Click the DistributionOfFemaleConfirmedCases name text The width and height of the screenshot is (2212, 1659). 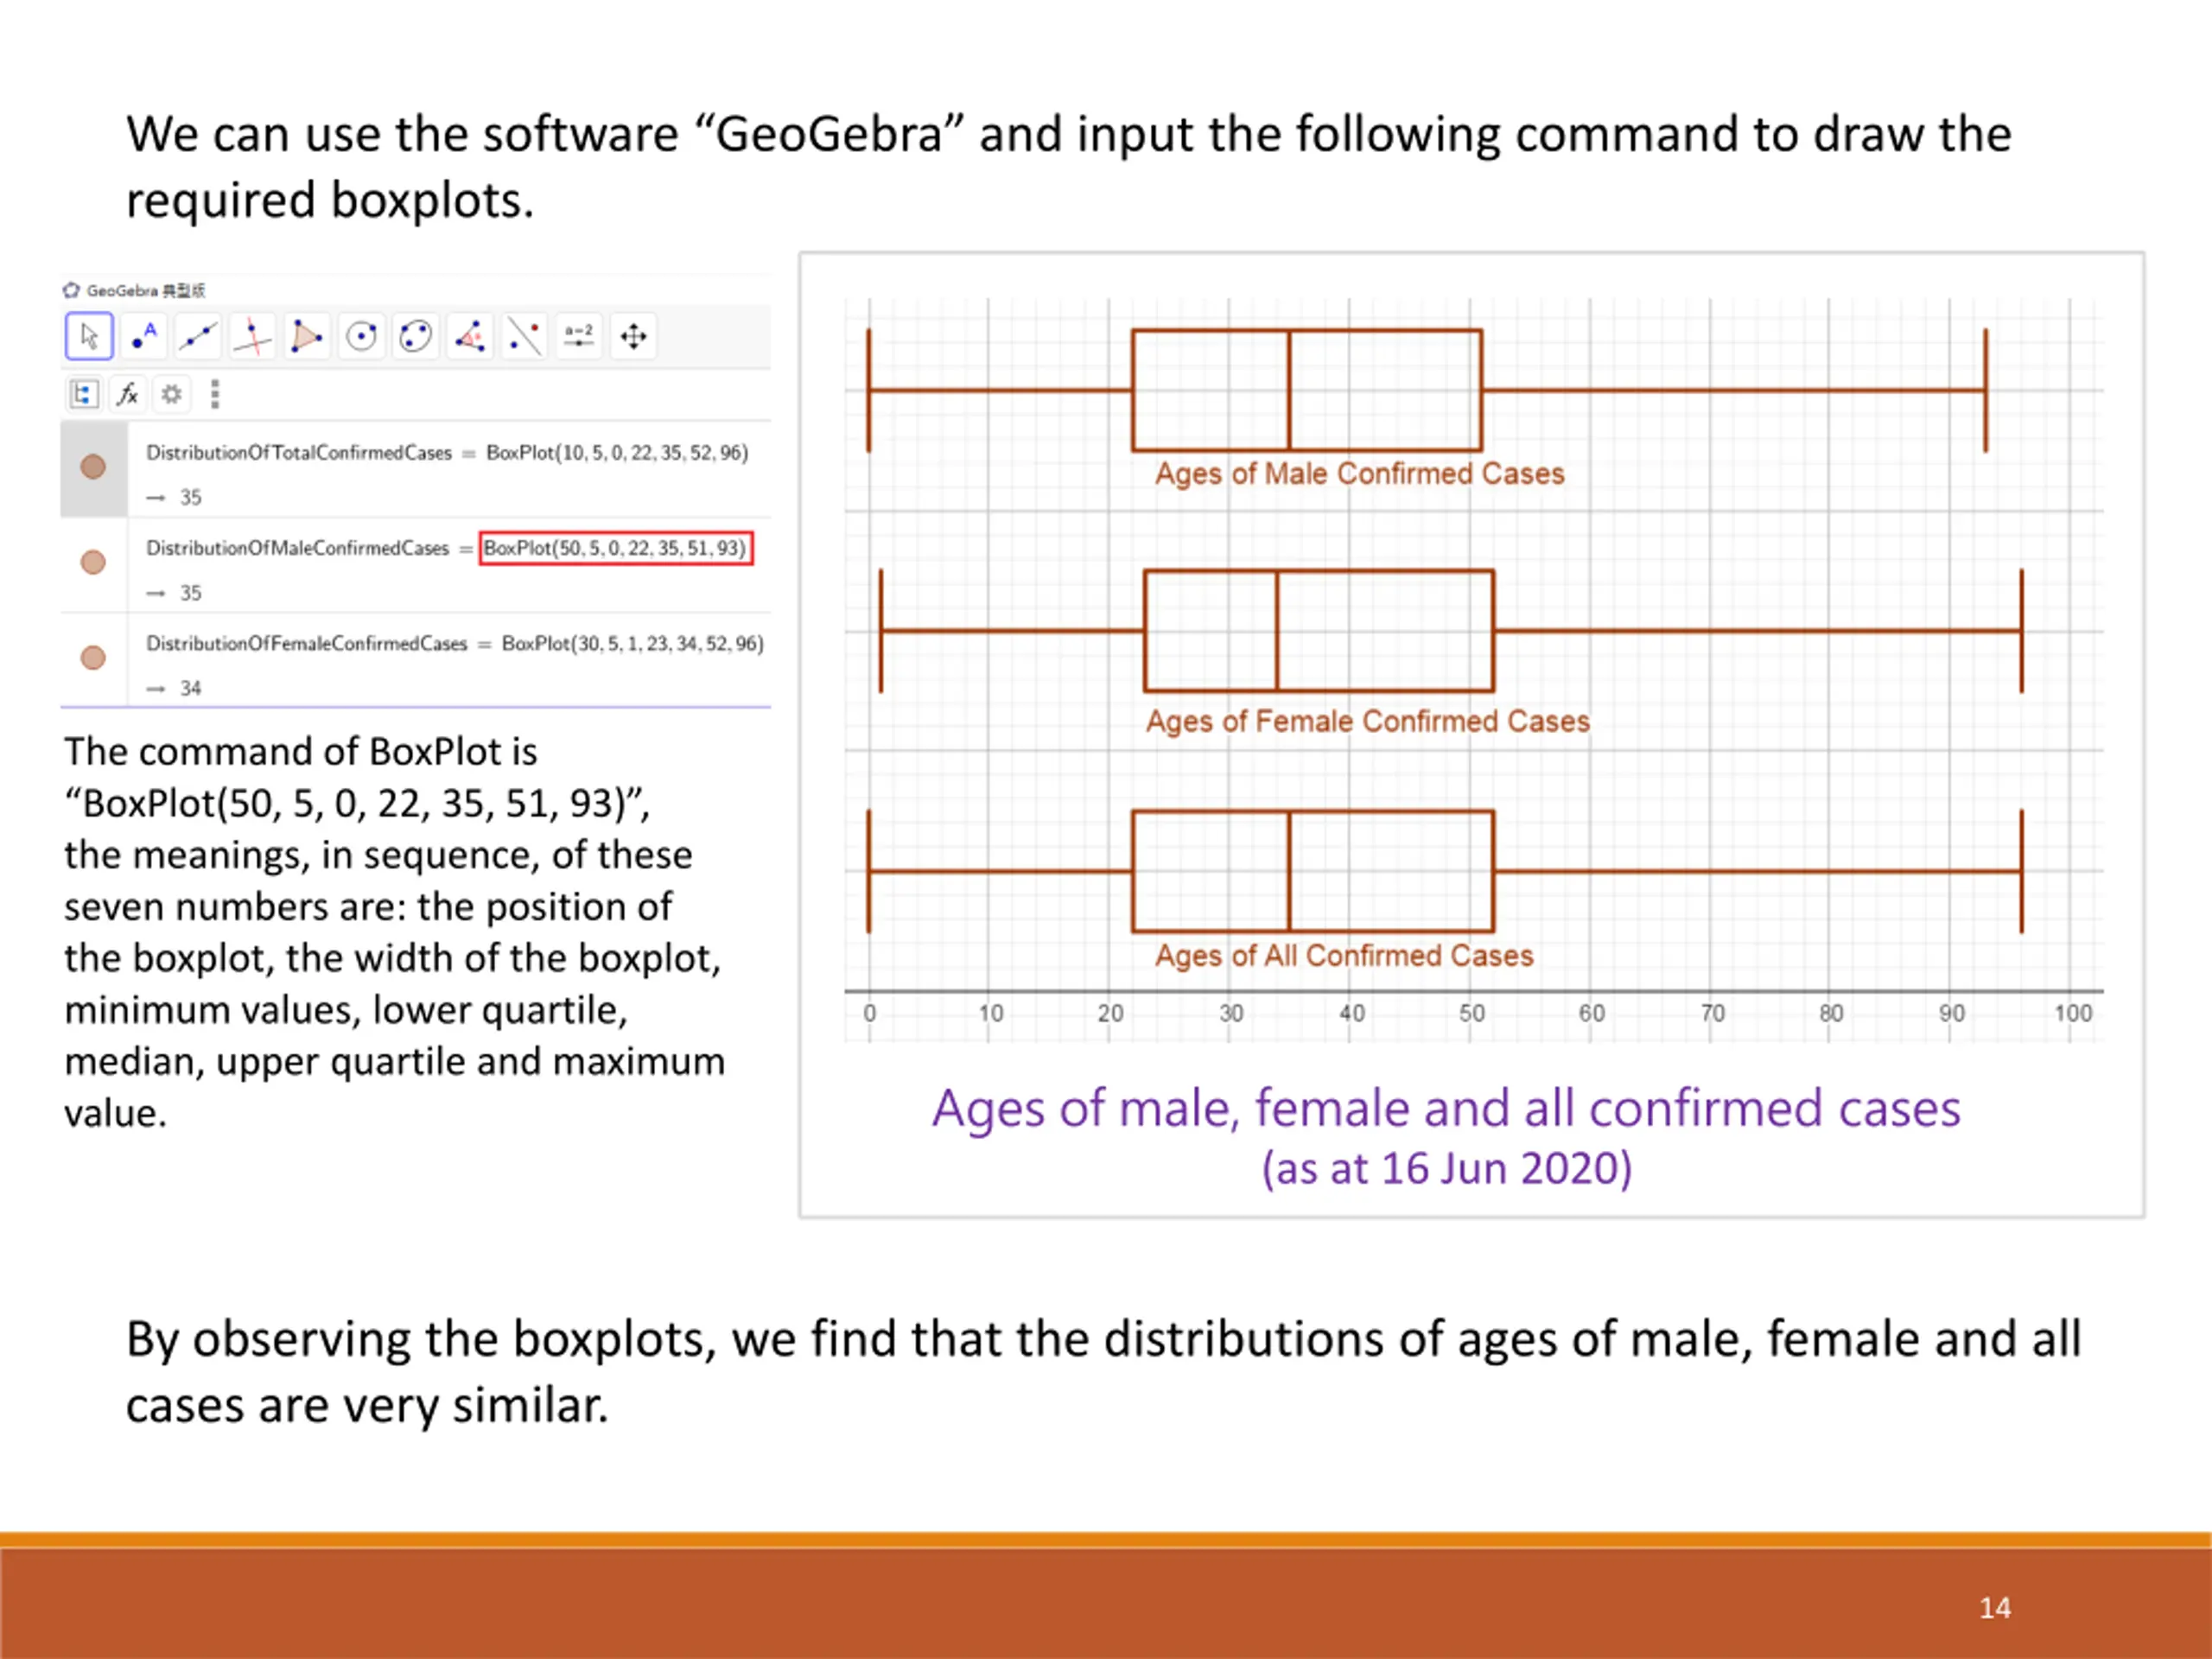306,643
